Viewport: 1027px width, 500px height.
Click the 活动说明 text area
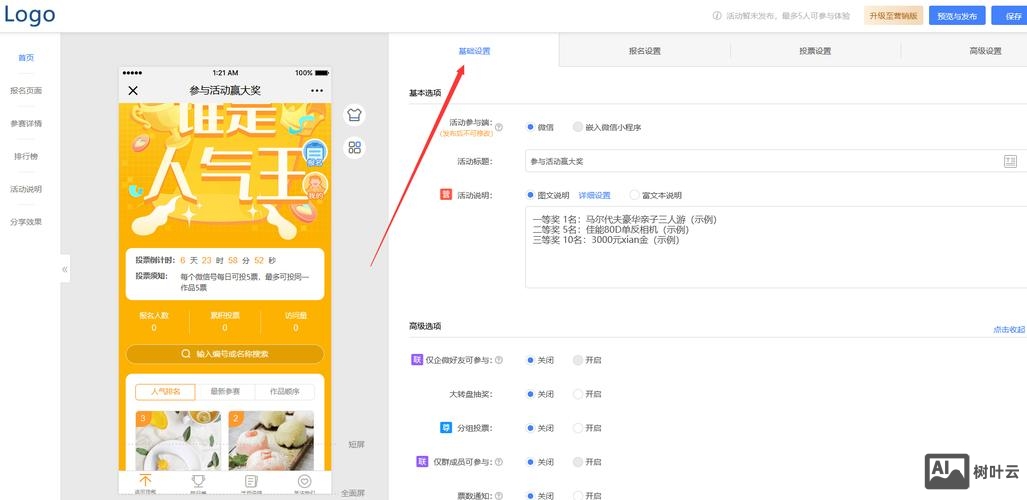click(x=775, y=247)
